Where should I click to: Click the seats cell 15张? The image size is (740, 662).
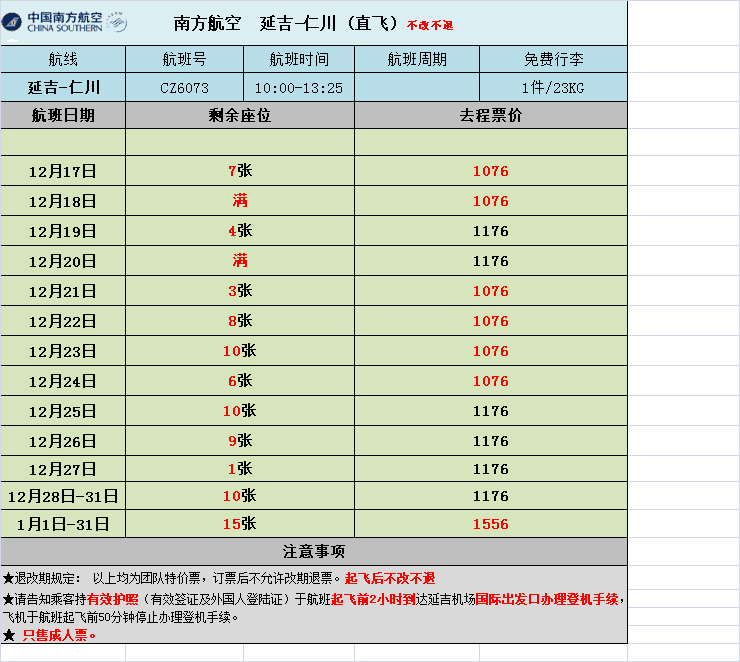(x=240, y=524)
